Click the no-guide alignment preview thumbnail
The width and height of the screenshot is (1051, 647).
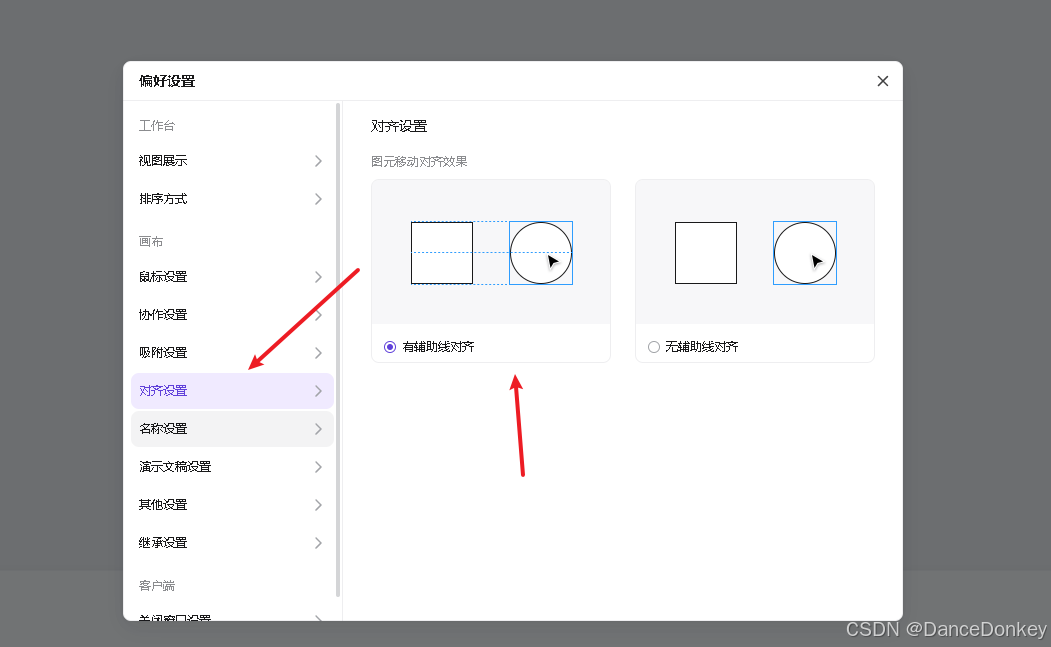[x=755, y=252]
